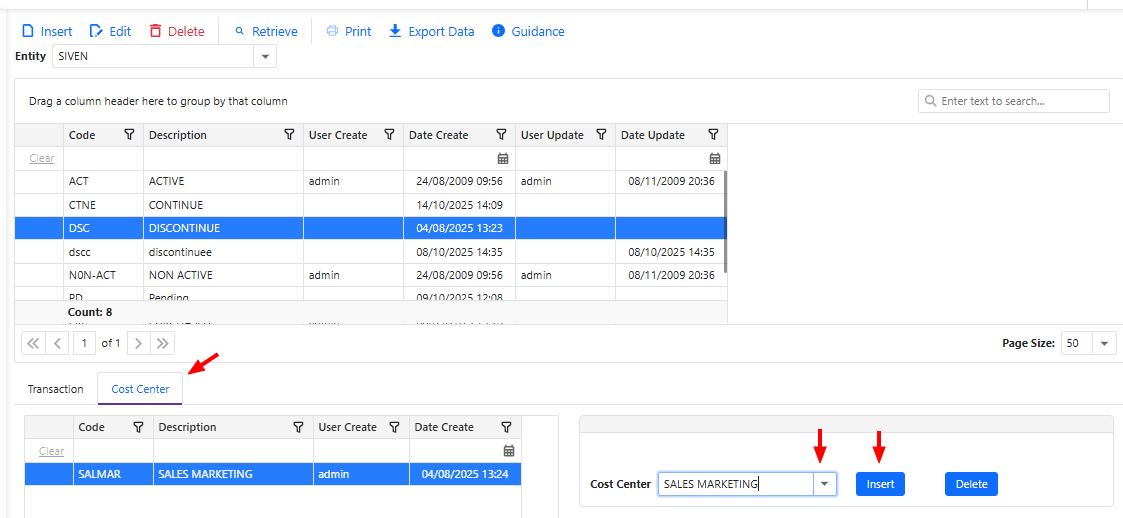The height and width of the screenshot is (518, 1123).
Task: Open filter for bottom grid User Create column
Action: click(394, 427)
